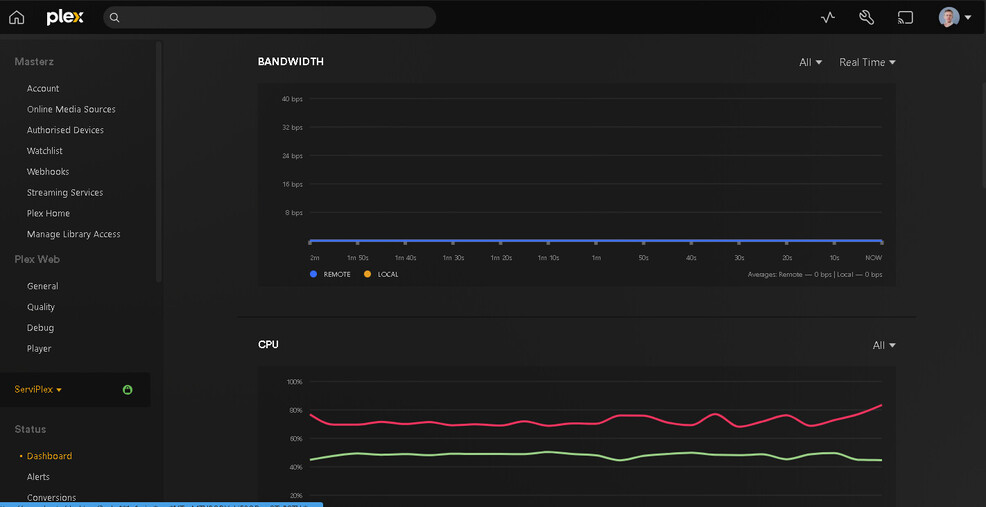
Task: Click the 'Plex Web' section heading
Action: [x=37, y=259]
